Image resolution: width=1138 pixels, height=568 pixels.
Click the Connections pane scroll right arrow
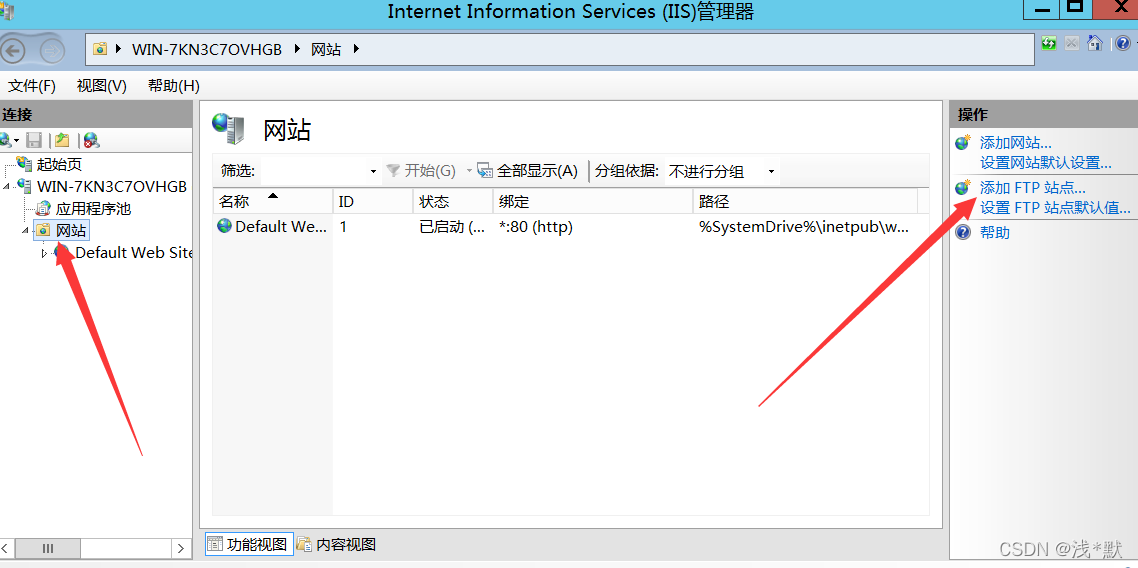point(181,548)
